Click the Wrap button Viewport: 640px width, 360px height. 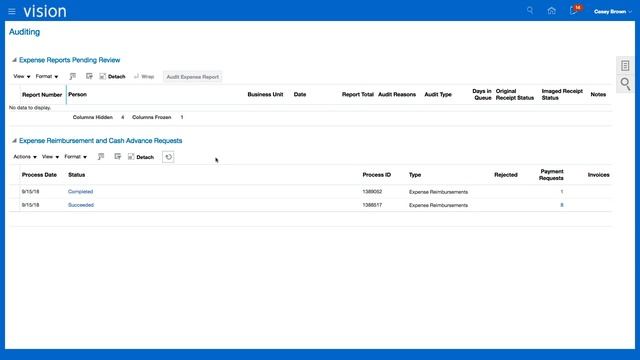pos(144,76)
